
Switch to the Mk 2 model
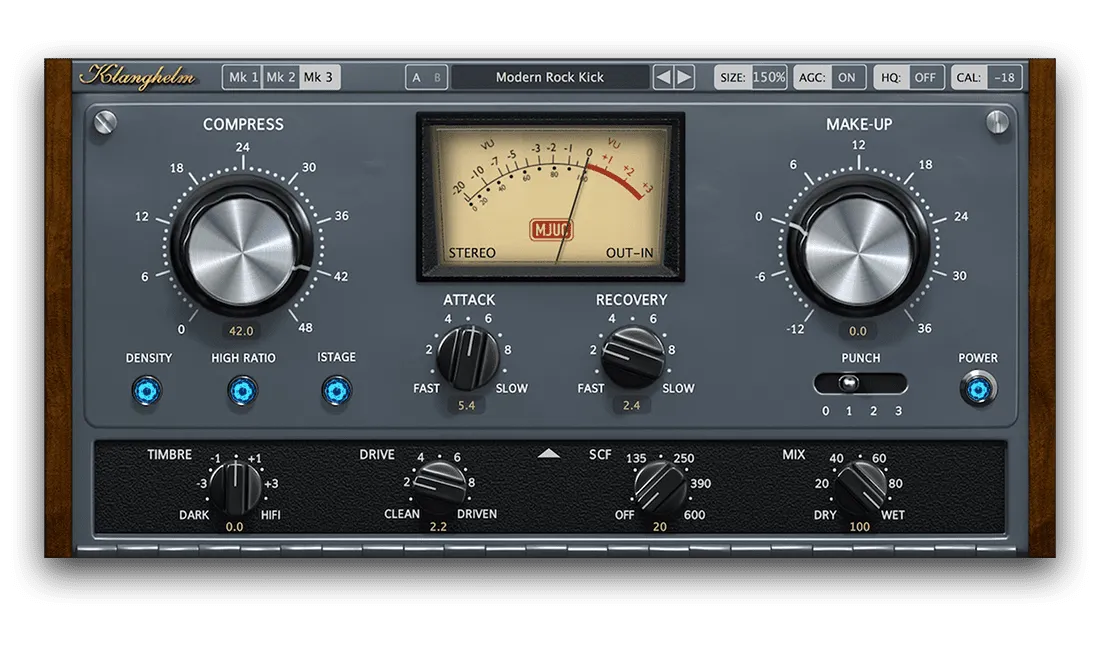click(281, 77)
